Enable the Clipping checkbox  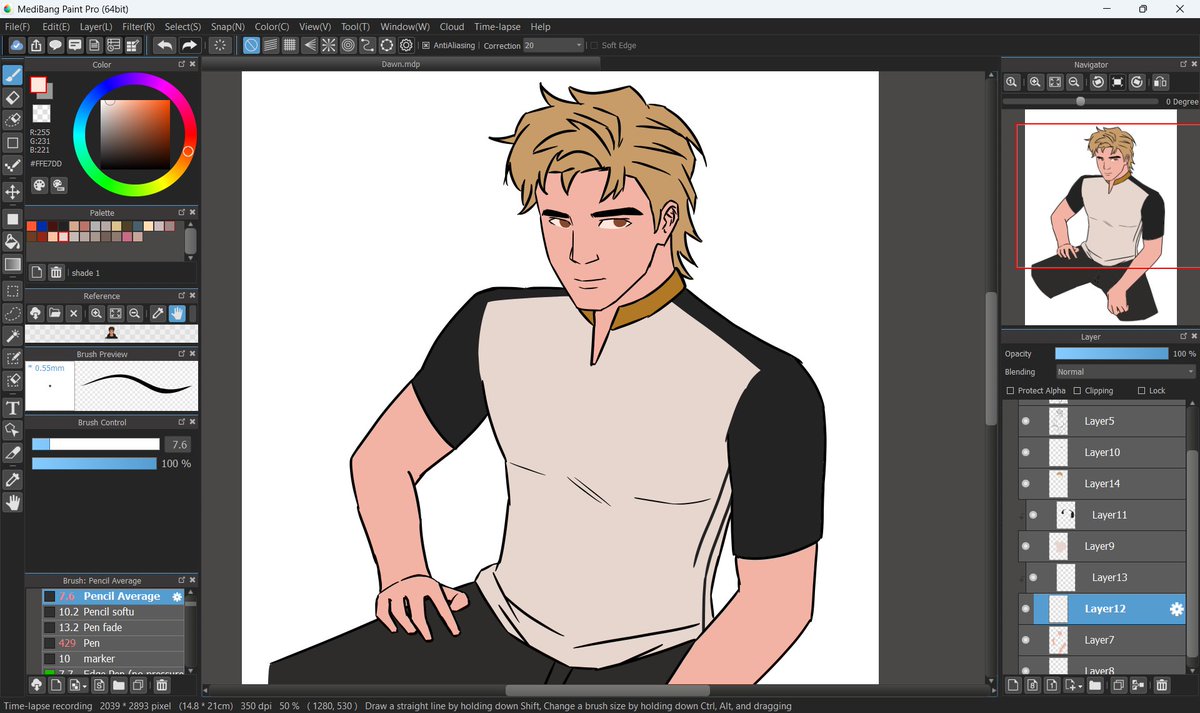click(1077, 390)
